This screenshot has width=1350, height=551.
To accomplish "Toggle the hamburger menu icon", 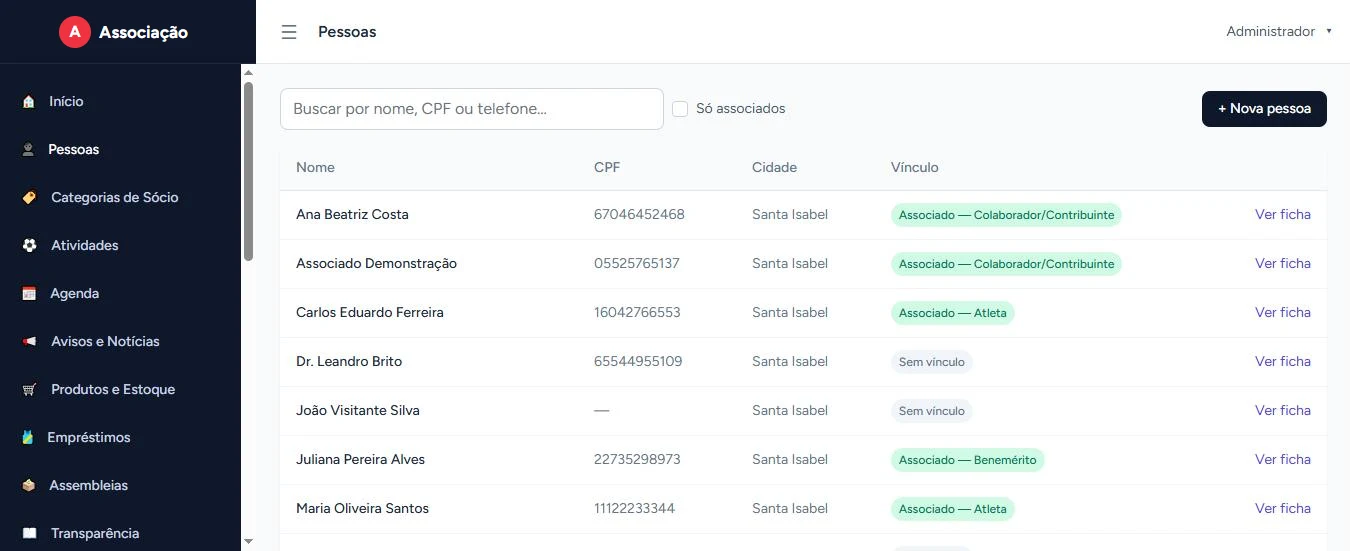I will (289, 32).
